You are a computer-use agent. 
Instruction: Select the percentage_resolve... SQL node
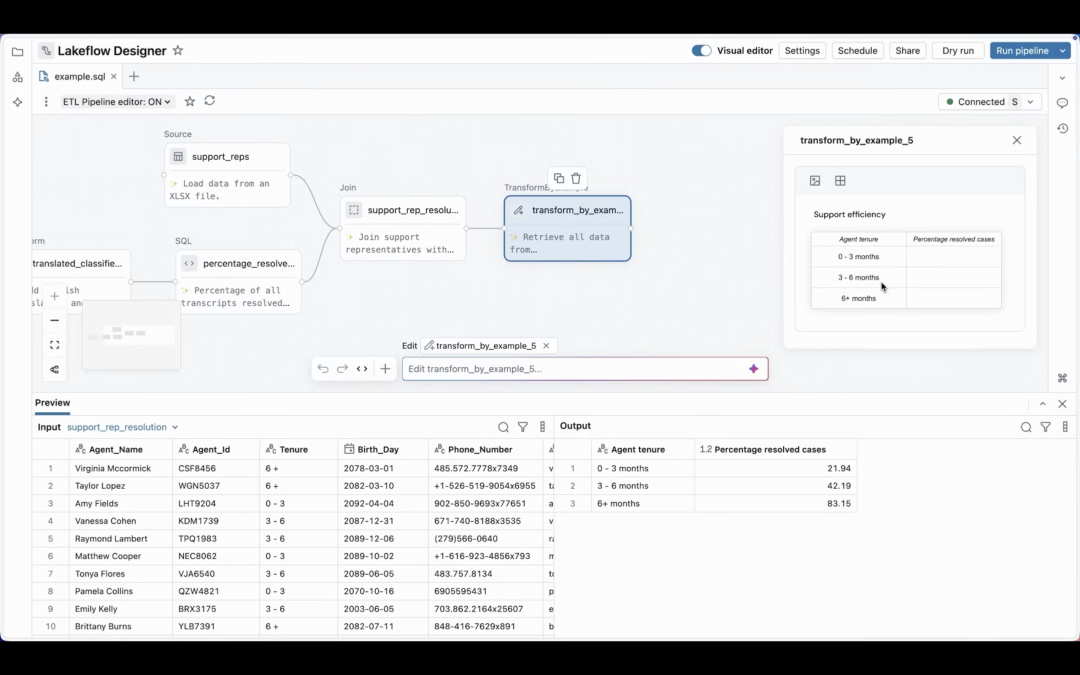click(238, 282)
